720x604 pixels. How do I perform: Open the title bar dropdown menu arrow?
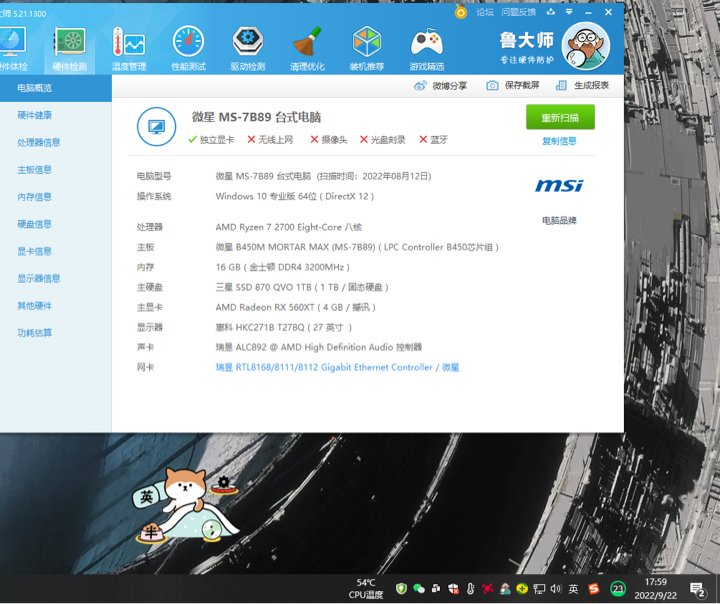tap(569, 12)
